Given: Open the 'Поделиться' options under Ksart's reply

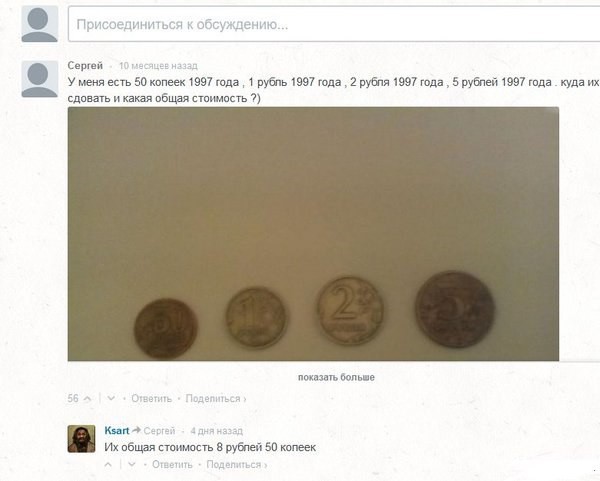Looking at the screenshot, I should tap(236, 465).
